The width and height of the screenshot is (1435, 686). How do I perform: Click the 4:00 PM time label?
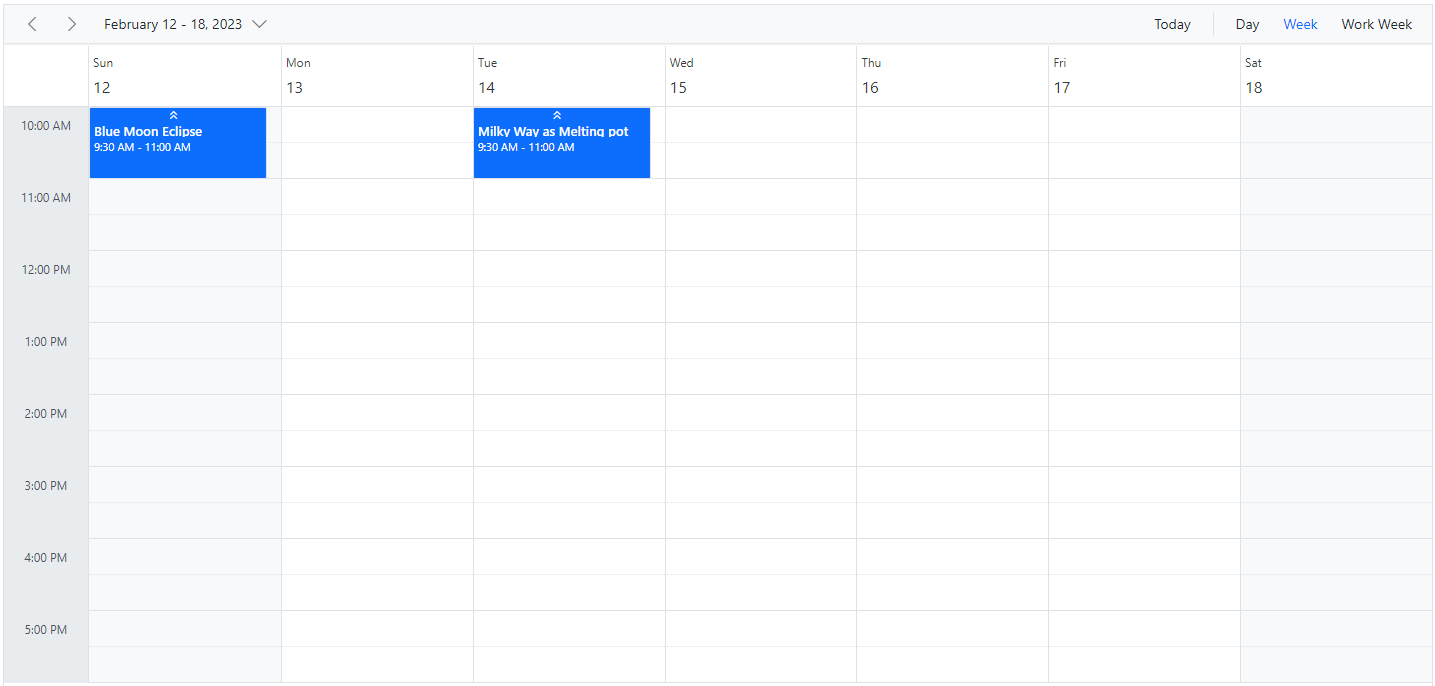pos(46,558)
